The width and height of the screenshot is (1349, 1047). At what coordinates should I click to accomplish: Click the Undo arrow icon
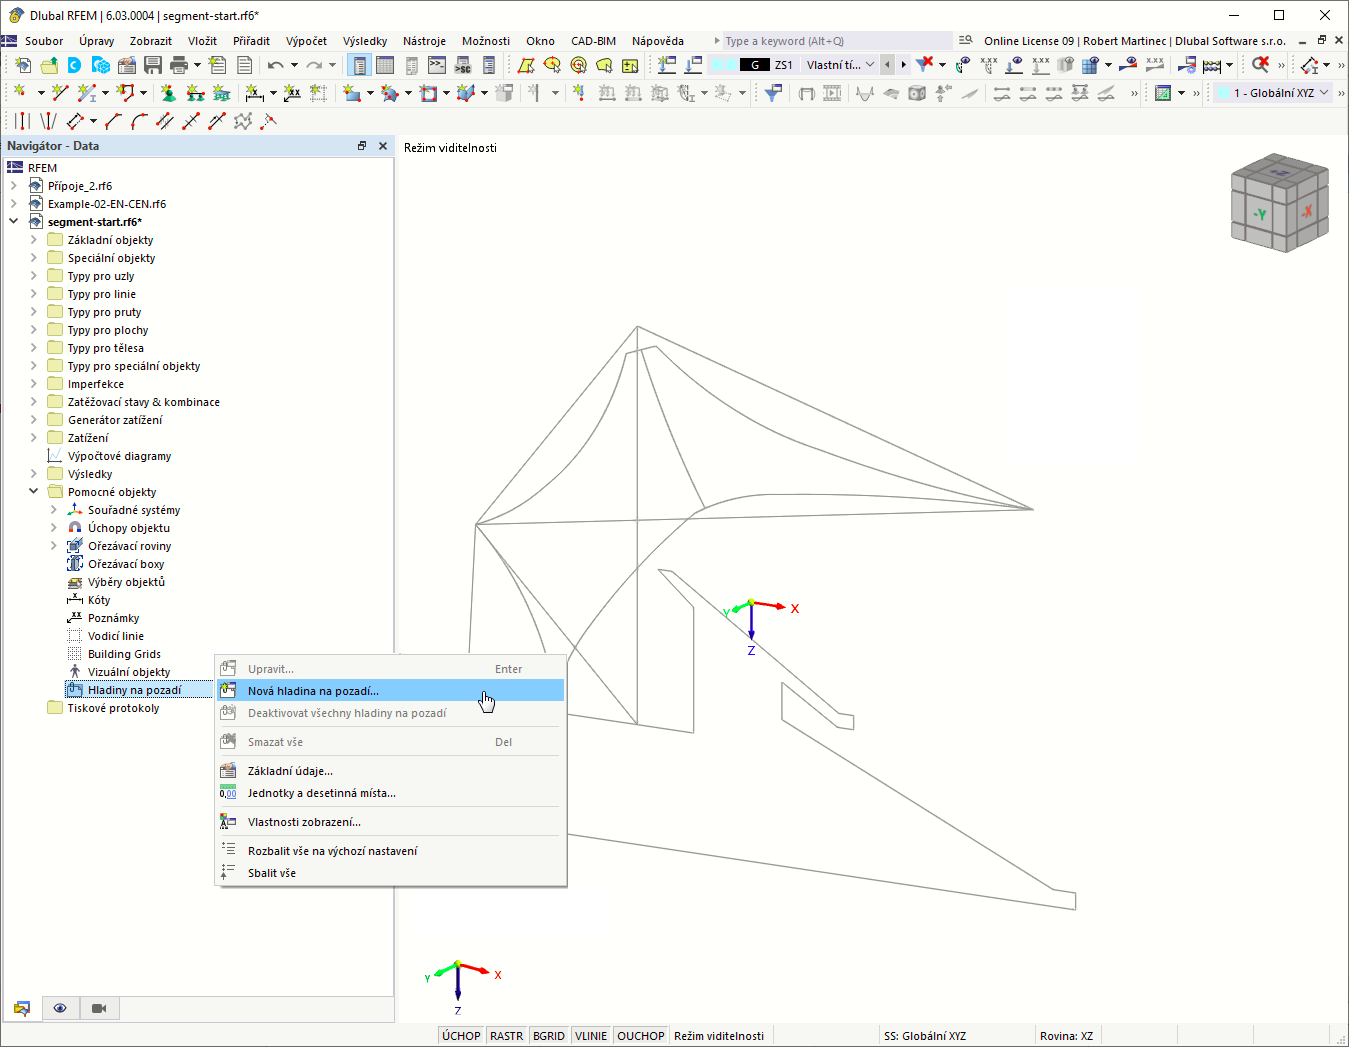click(x=275, y=65)
